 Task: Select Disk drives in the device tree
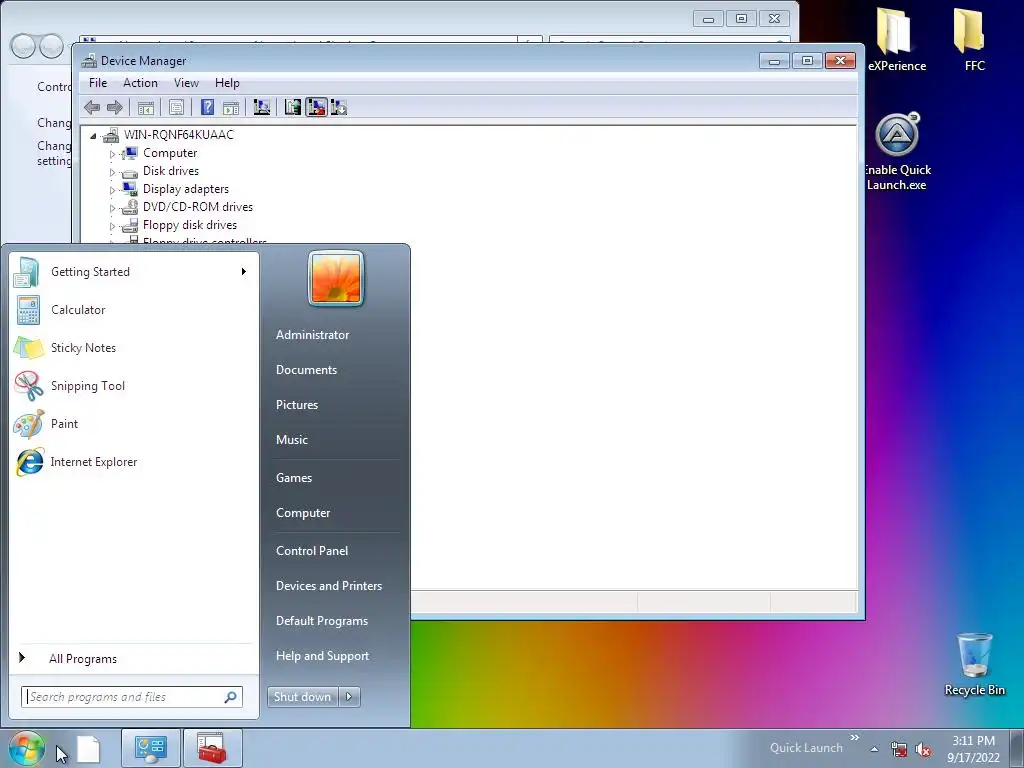(171, 170)
